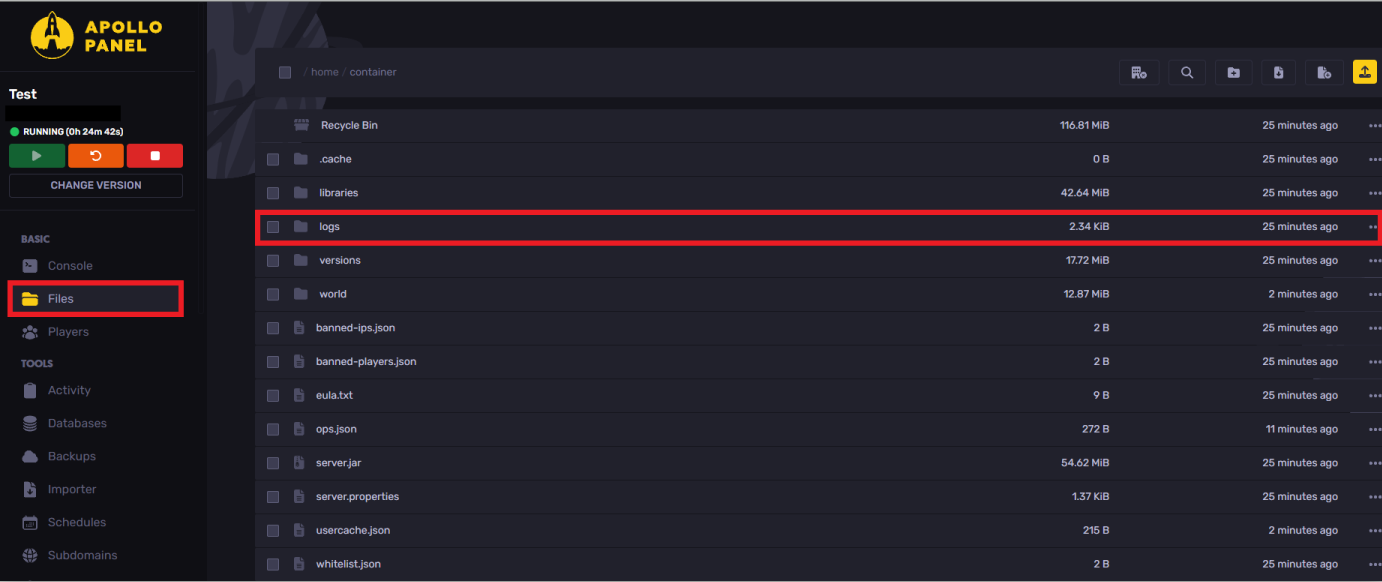Image resolution: width=1382 pixels, height=582 pixels.
Task: Click the new file with plus icon
Action: [x=1324, y=72]
